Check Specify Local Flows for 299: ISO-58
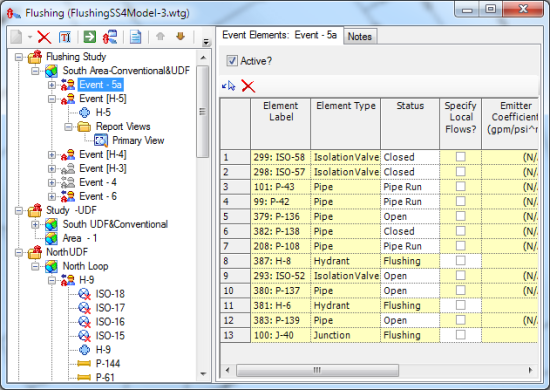 [461, 157]
